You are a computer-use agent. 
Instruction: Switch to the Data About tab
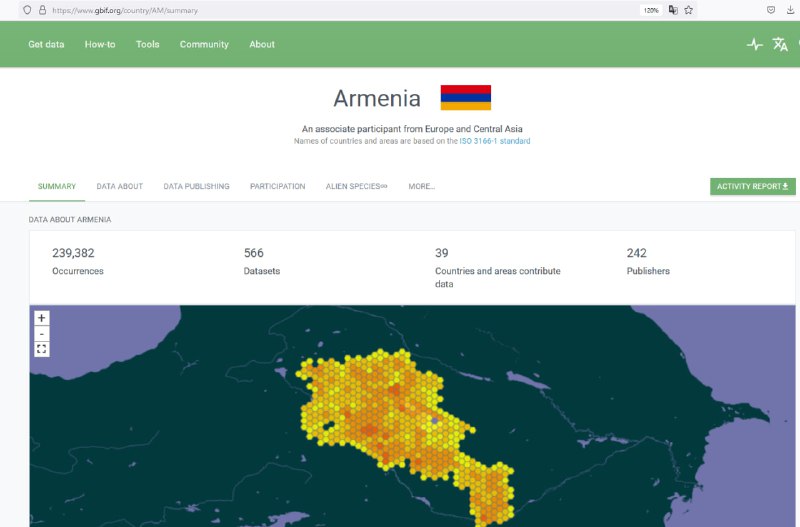pyautogui.click(x=119, y=186)
